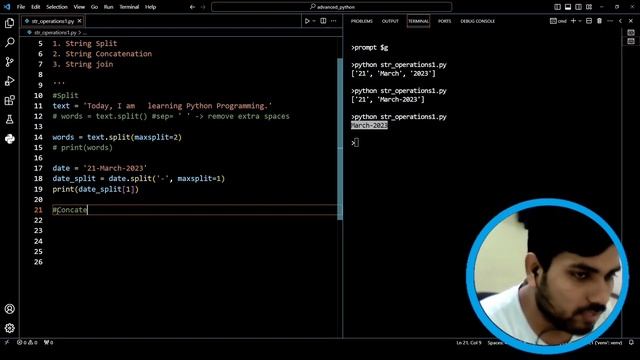Go back with the navigation arrow

pyautogui.click(x=192, y=7)
